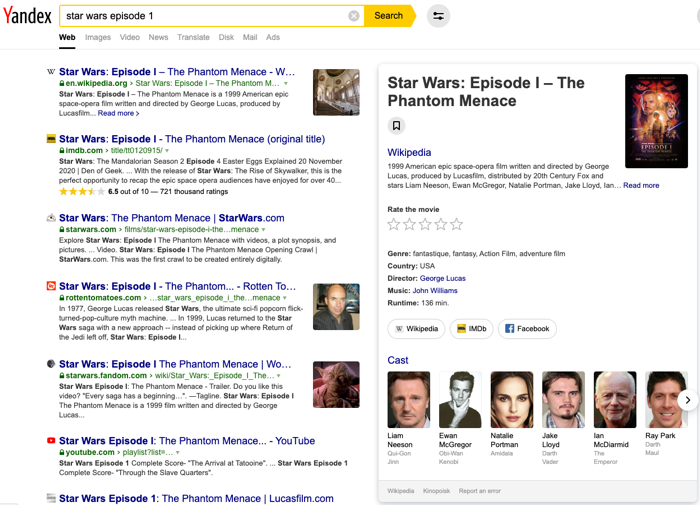Expand imdb.com result dropdown arrow
700x505 pixels.
pyautogui.click(x=167, y=150)
